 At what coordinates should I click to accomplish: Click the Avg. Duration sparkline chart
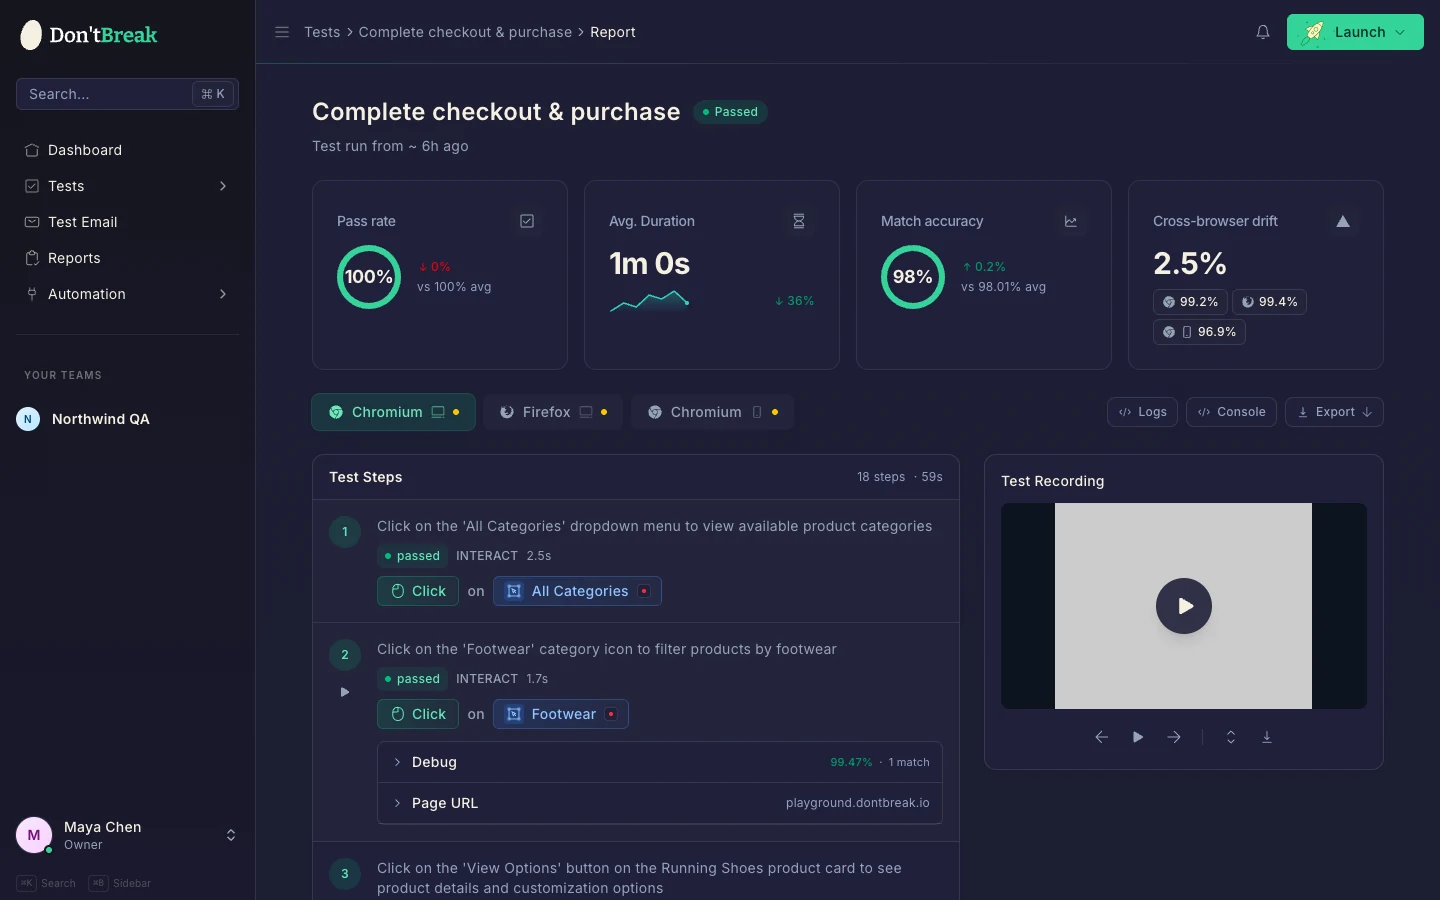[650, 300]
